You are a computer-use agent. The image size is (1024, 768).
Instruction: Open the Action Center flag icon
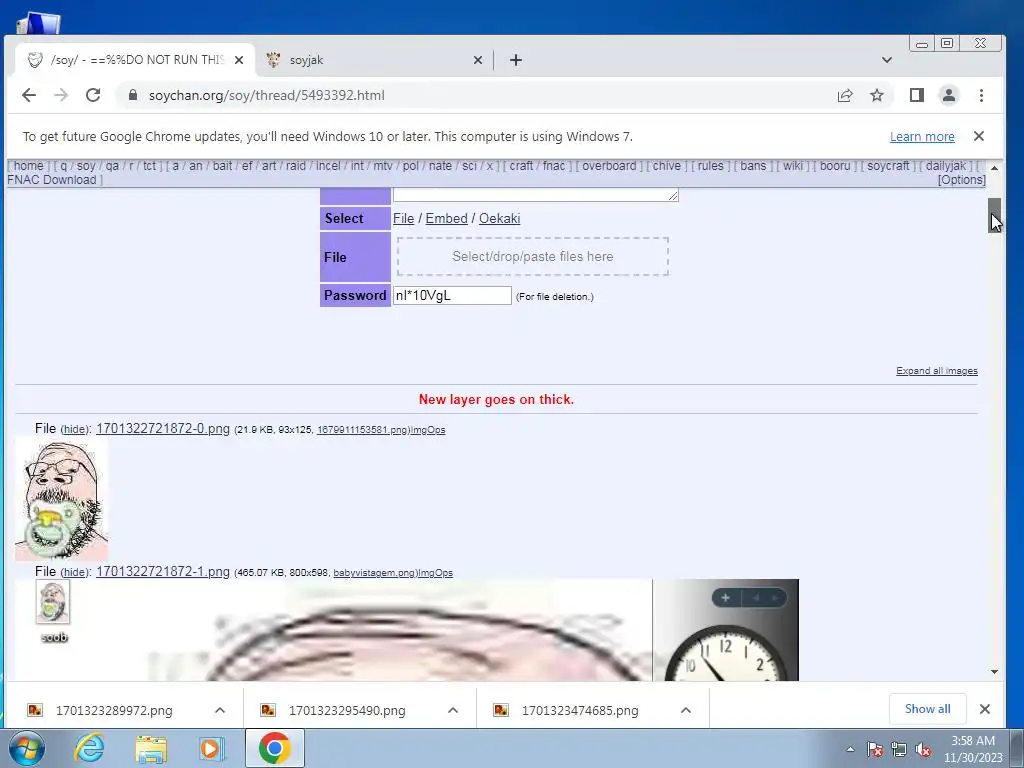tap(875, 749)
